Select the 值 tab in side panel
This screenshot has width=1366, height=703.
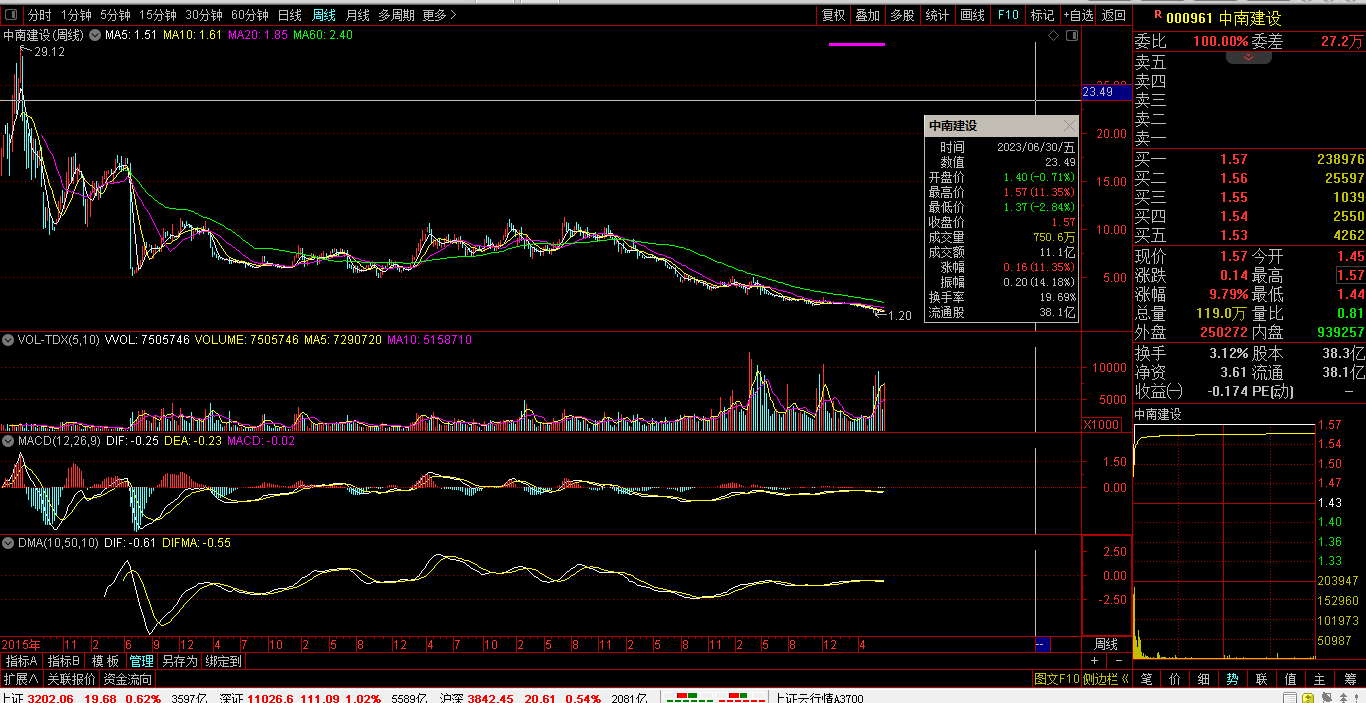pos(1291,679)
